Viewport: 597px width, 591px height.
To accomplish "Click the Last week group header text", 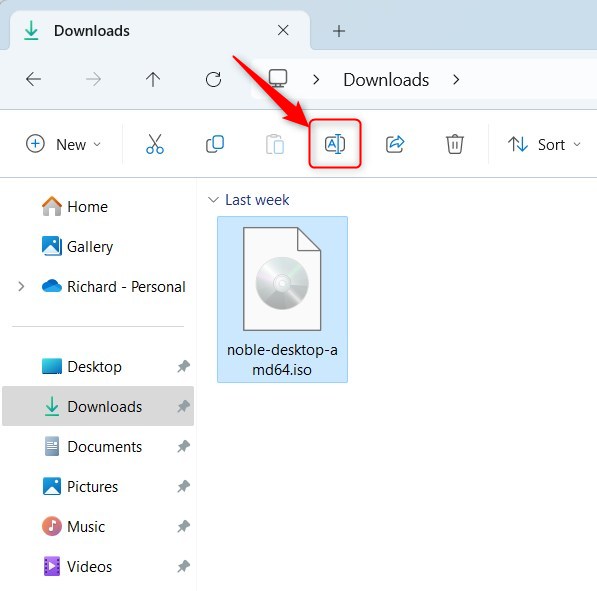I will tap(257, 200).
